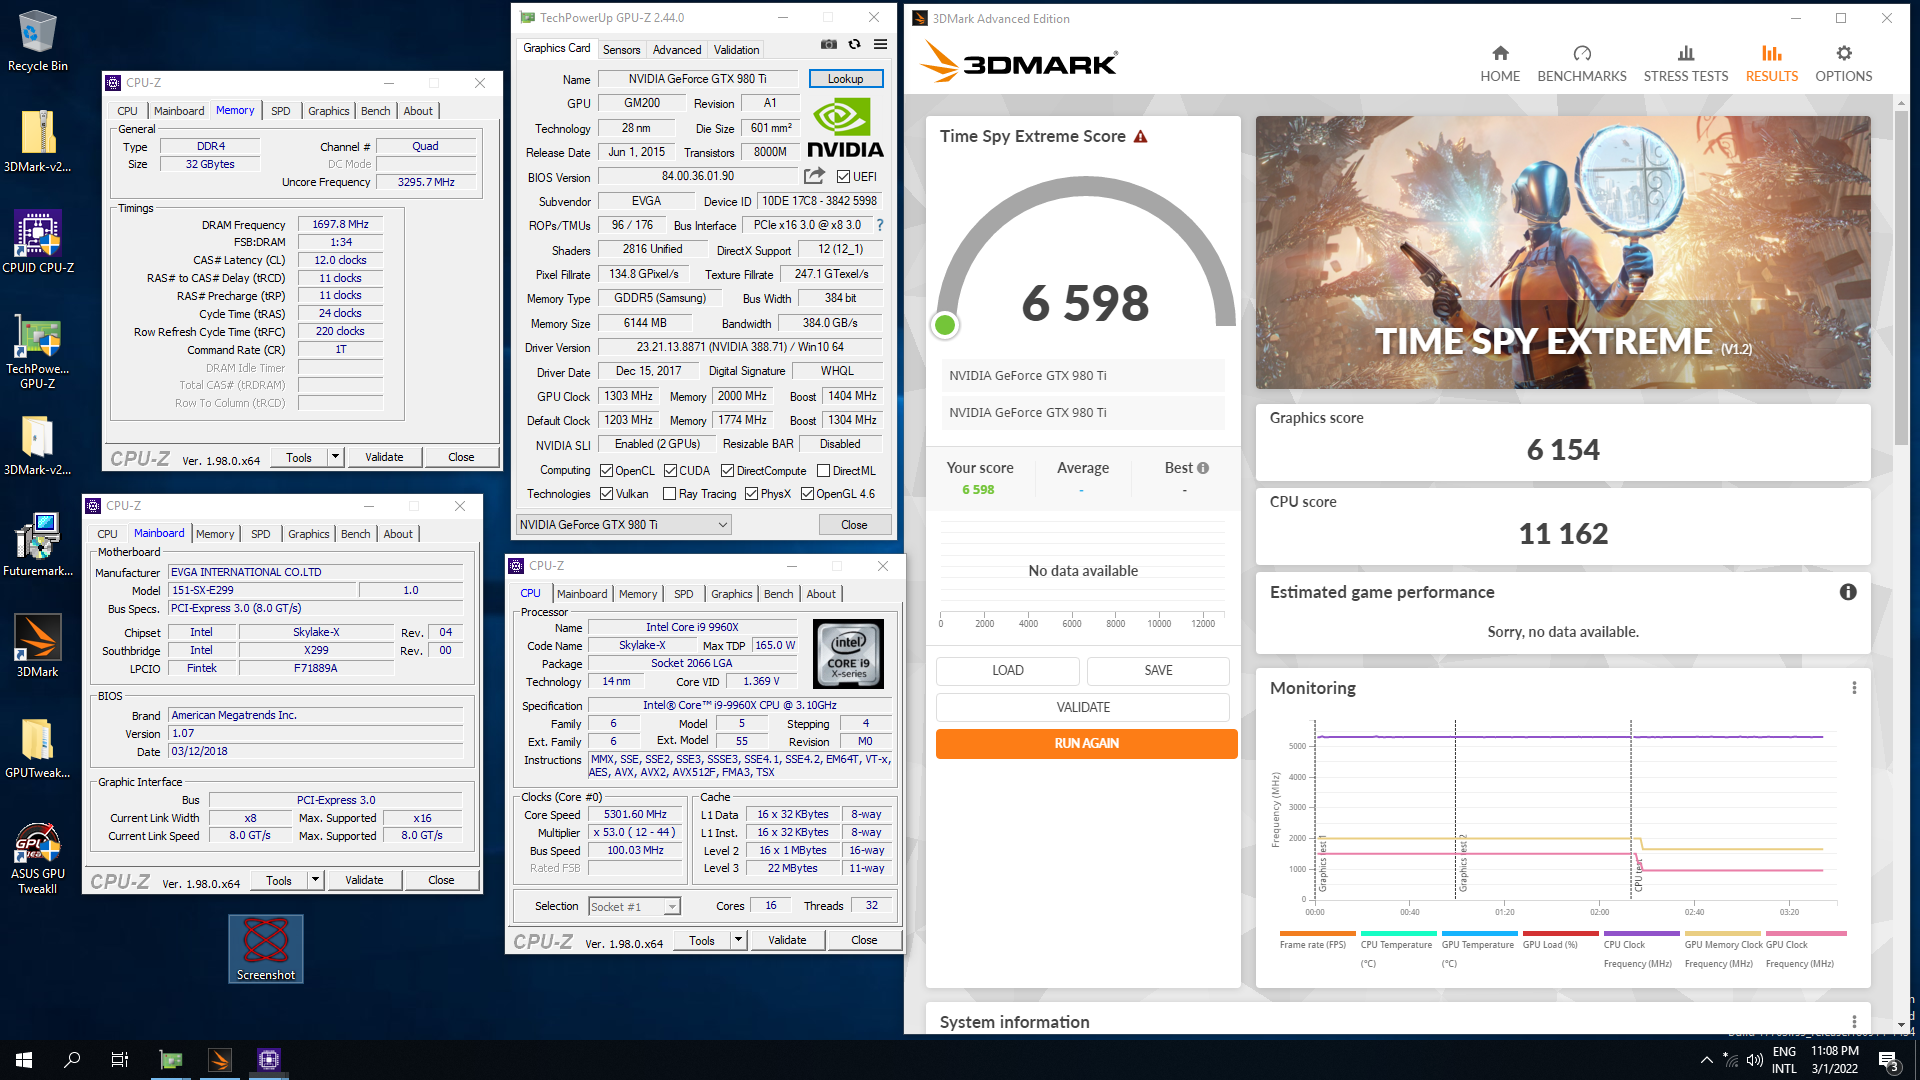The height and width of the screenshot is (1080, 1920).
Task: Open 3DMark STRESS TESTS section
Action: pos(1686,64)
